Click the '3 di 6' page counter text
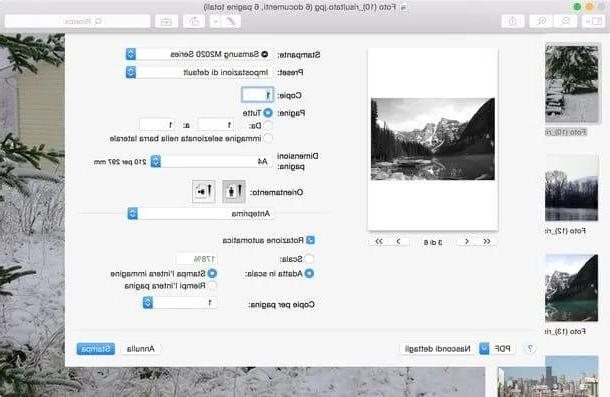 (433, 242)
